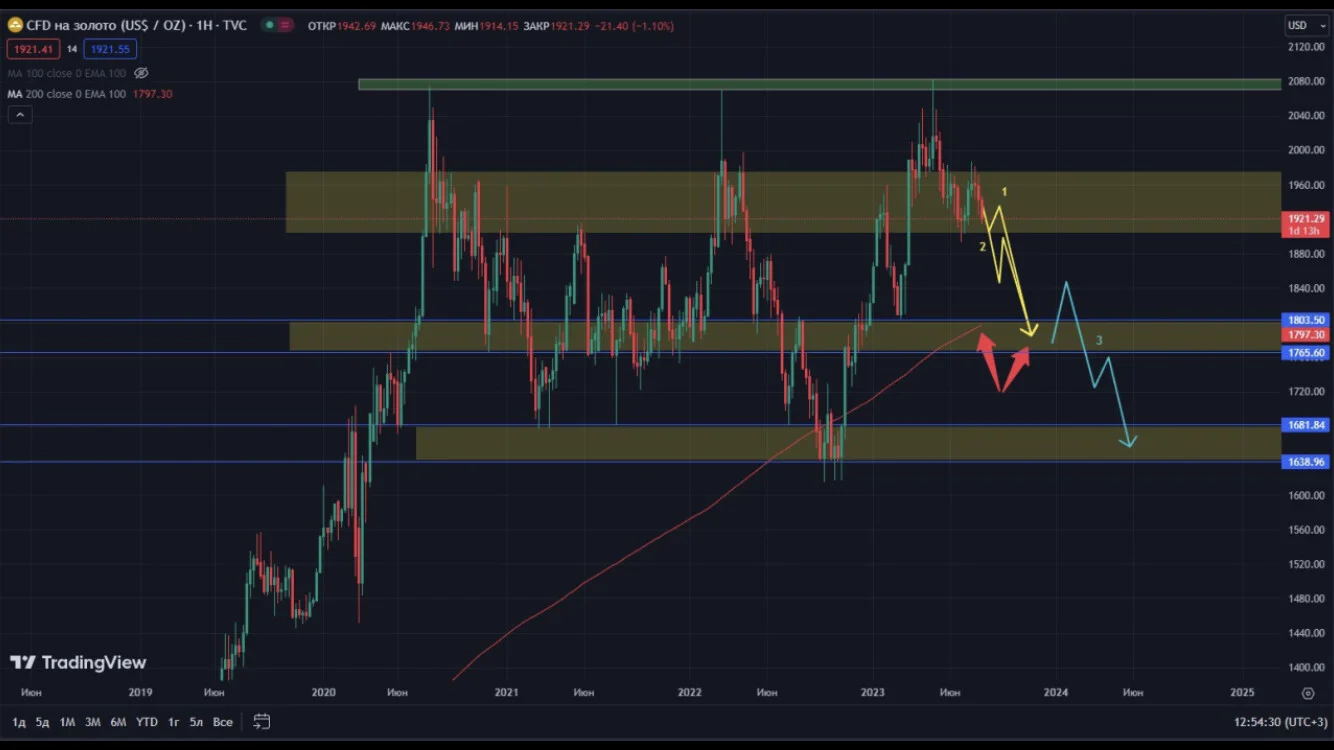1334x750 pixels.
Task: Click the 2080.00 tick on the price scale
Action: 1306,81
